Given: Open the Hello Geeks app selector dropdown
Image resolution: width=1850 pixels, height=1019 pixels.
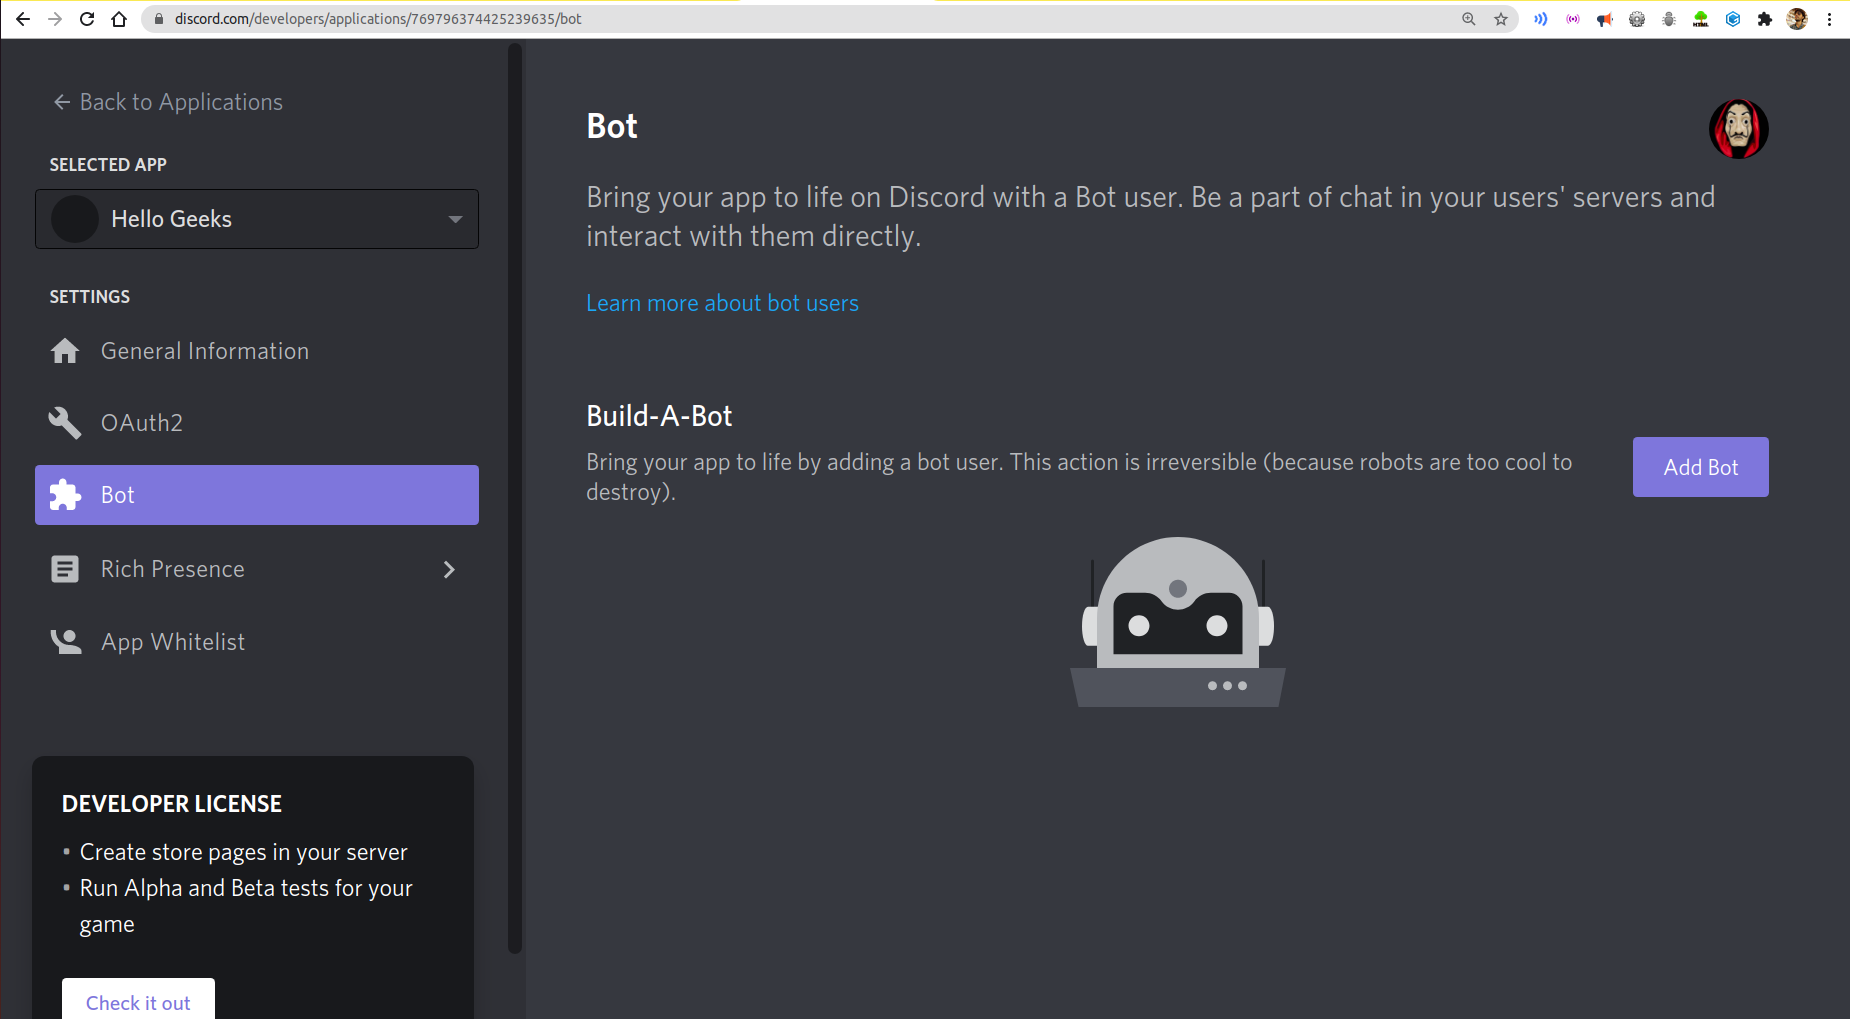Looking at the screenshot, I should click(x=257, y=219).
